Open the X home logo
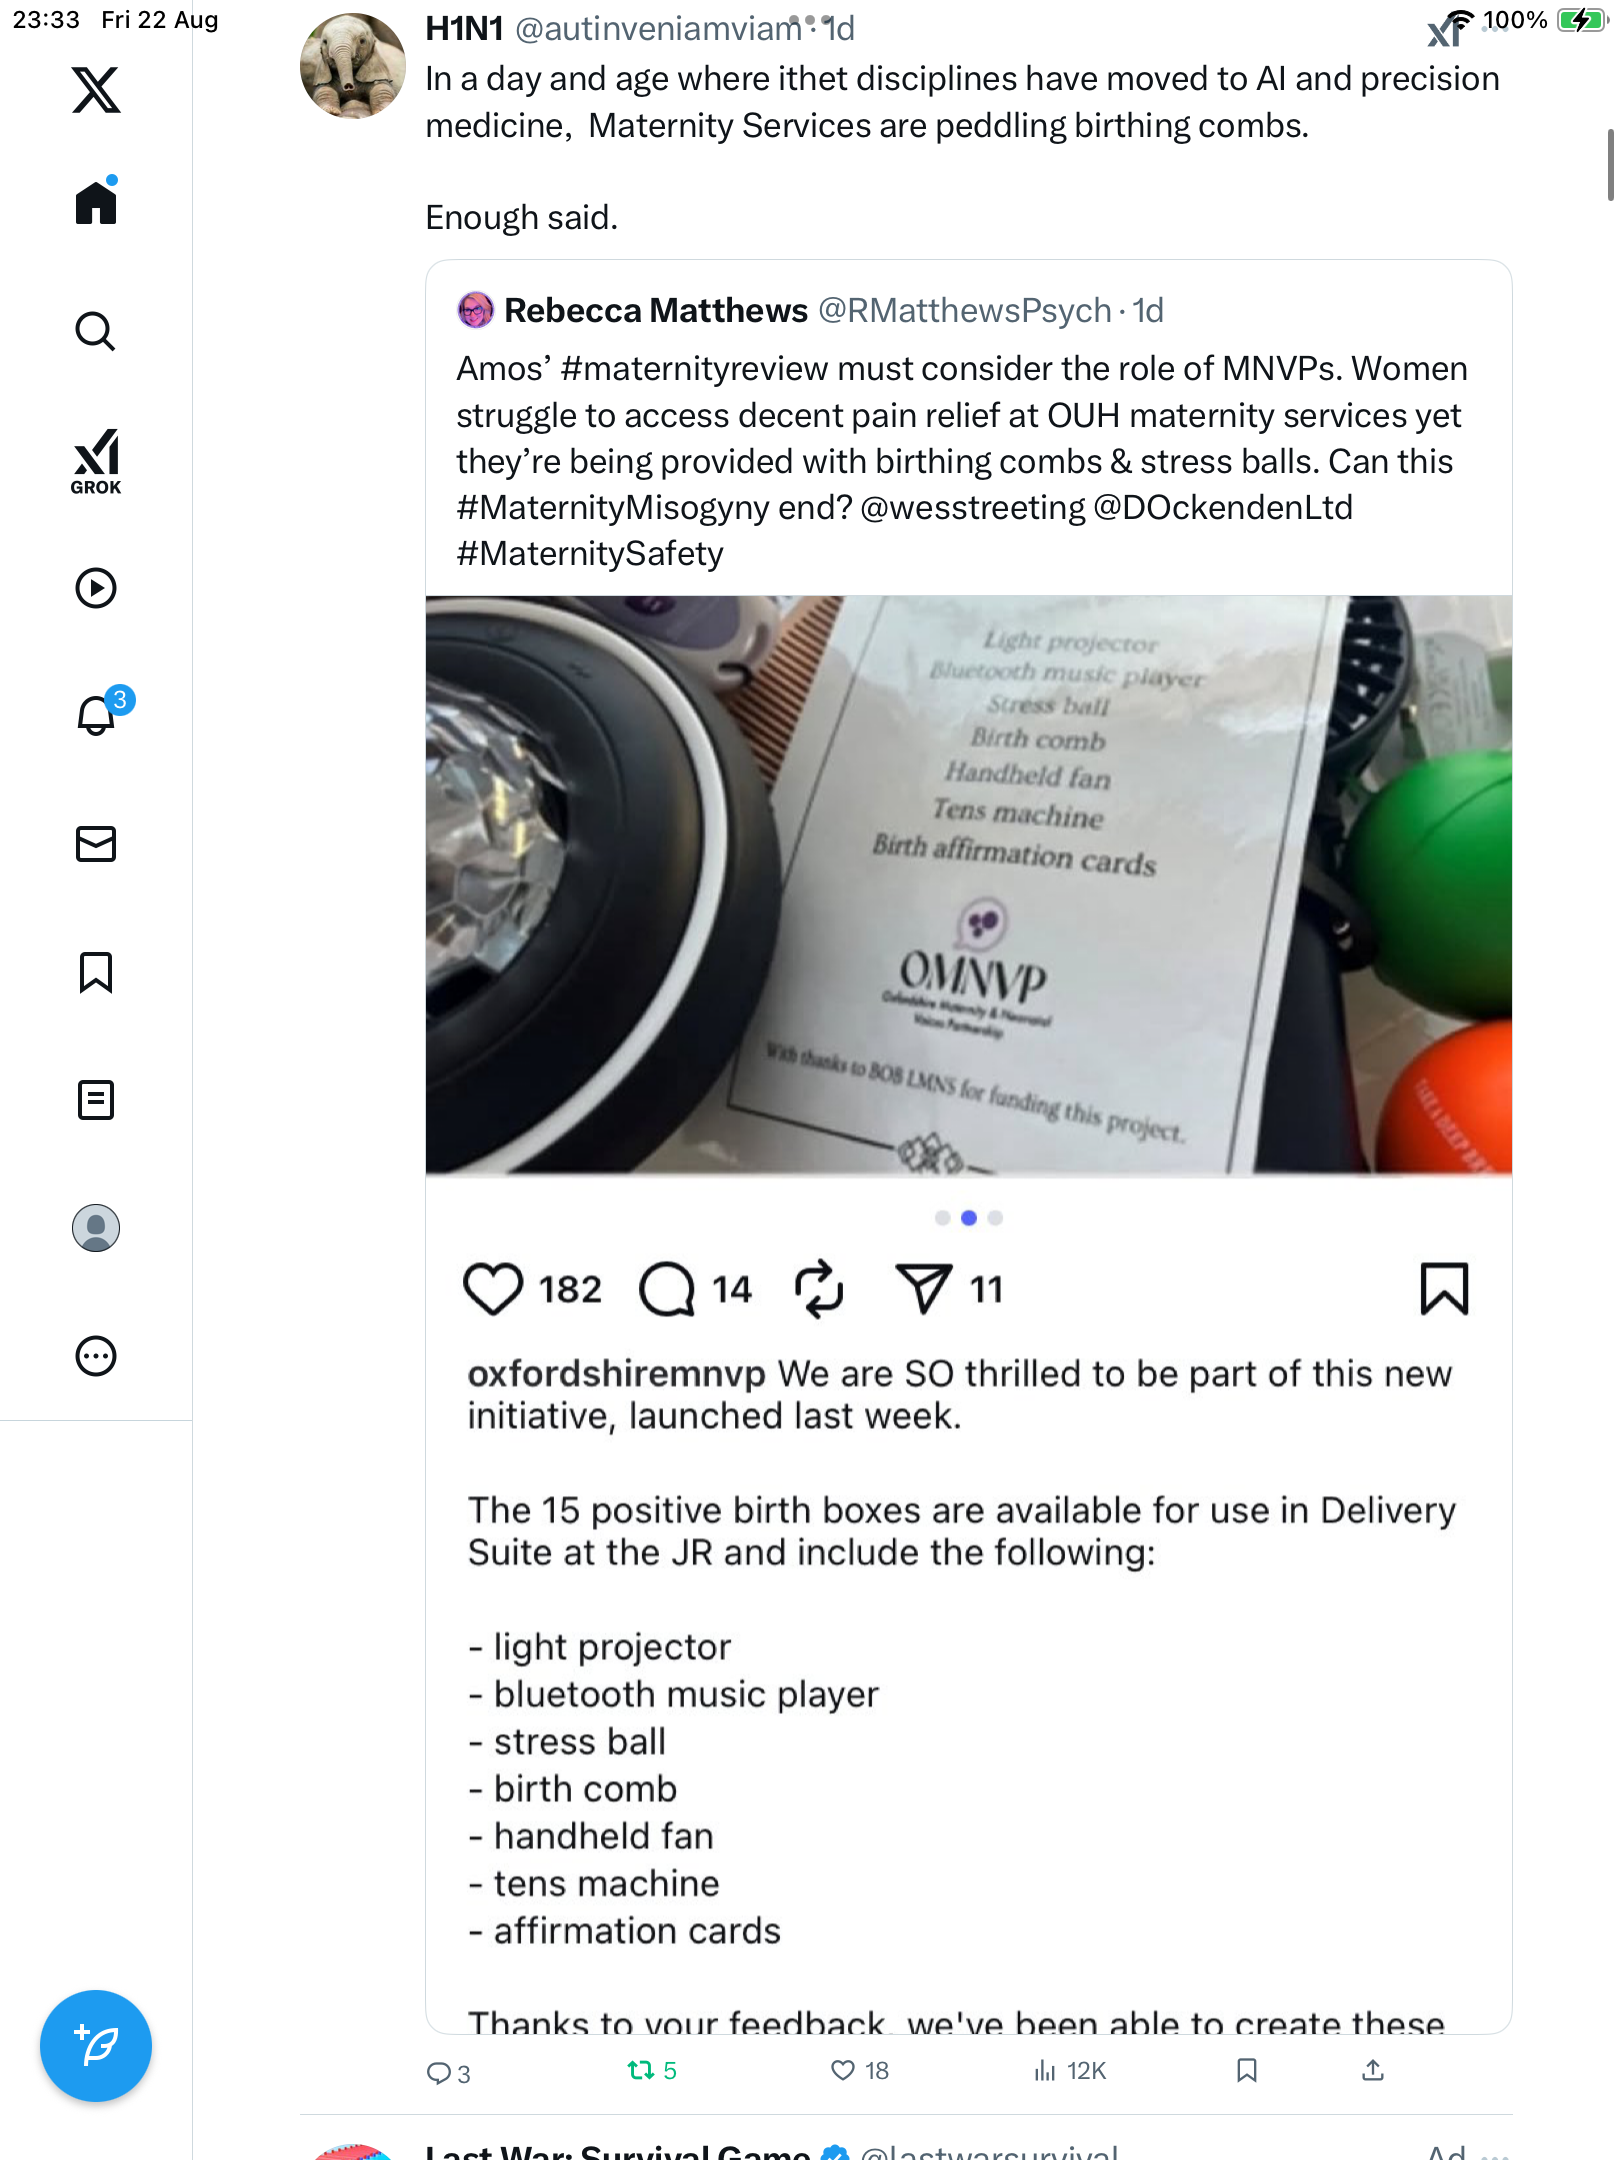Viewport: 1620px width, 2160px height. pyautogui.click(x=96, y=90)
